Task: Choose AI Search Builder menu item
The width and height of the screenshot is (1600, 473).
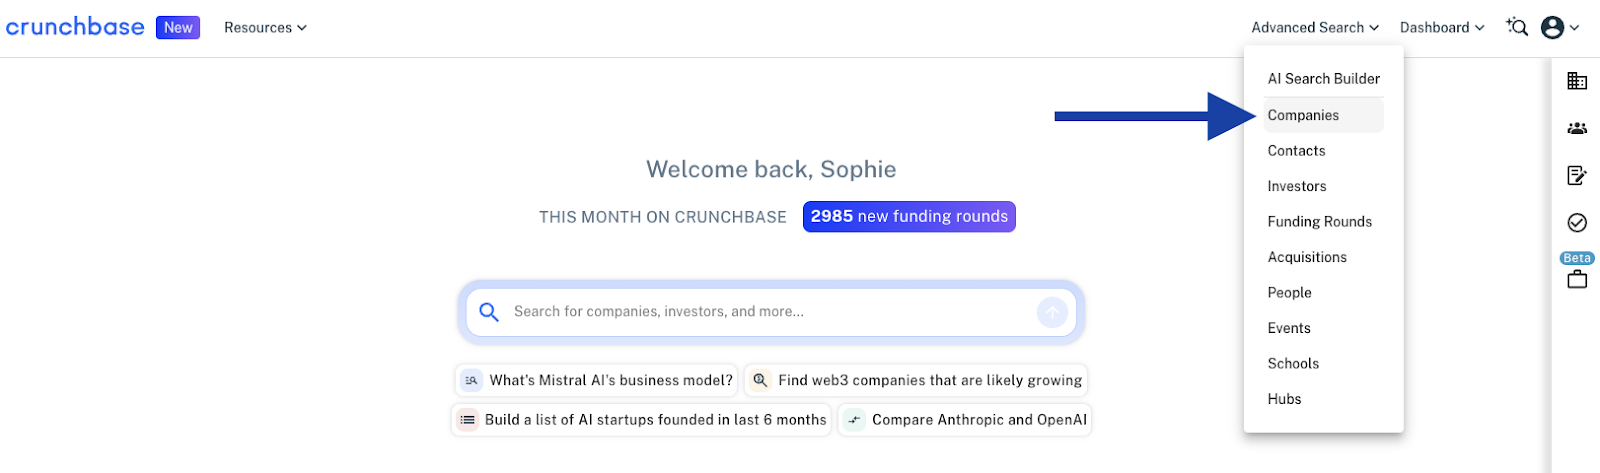Action: (1323, 79)
